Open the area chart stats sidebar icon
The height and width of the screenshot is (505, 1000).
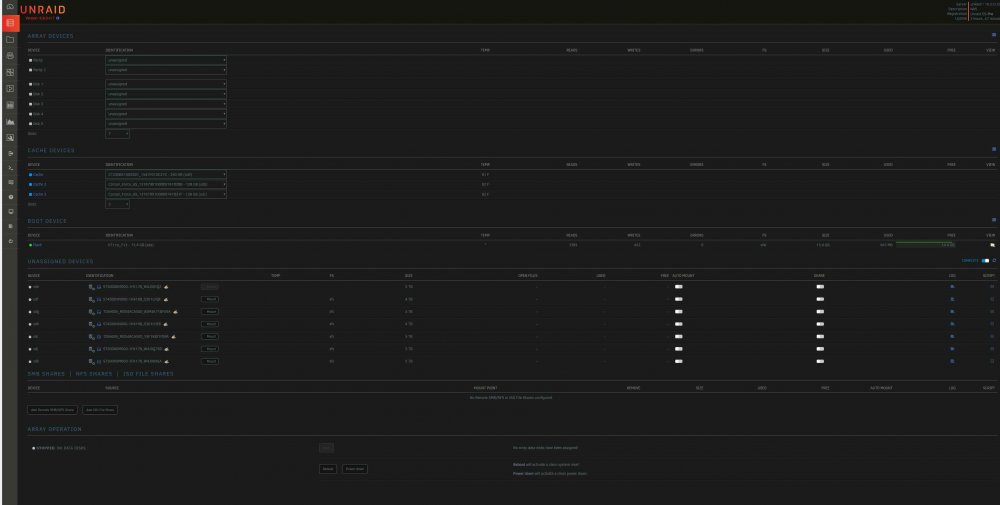[x=10, y=121]
